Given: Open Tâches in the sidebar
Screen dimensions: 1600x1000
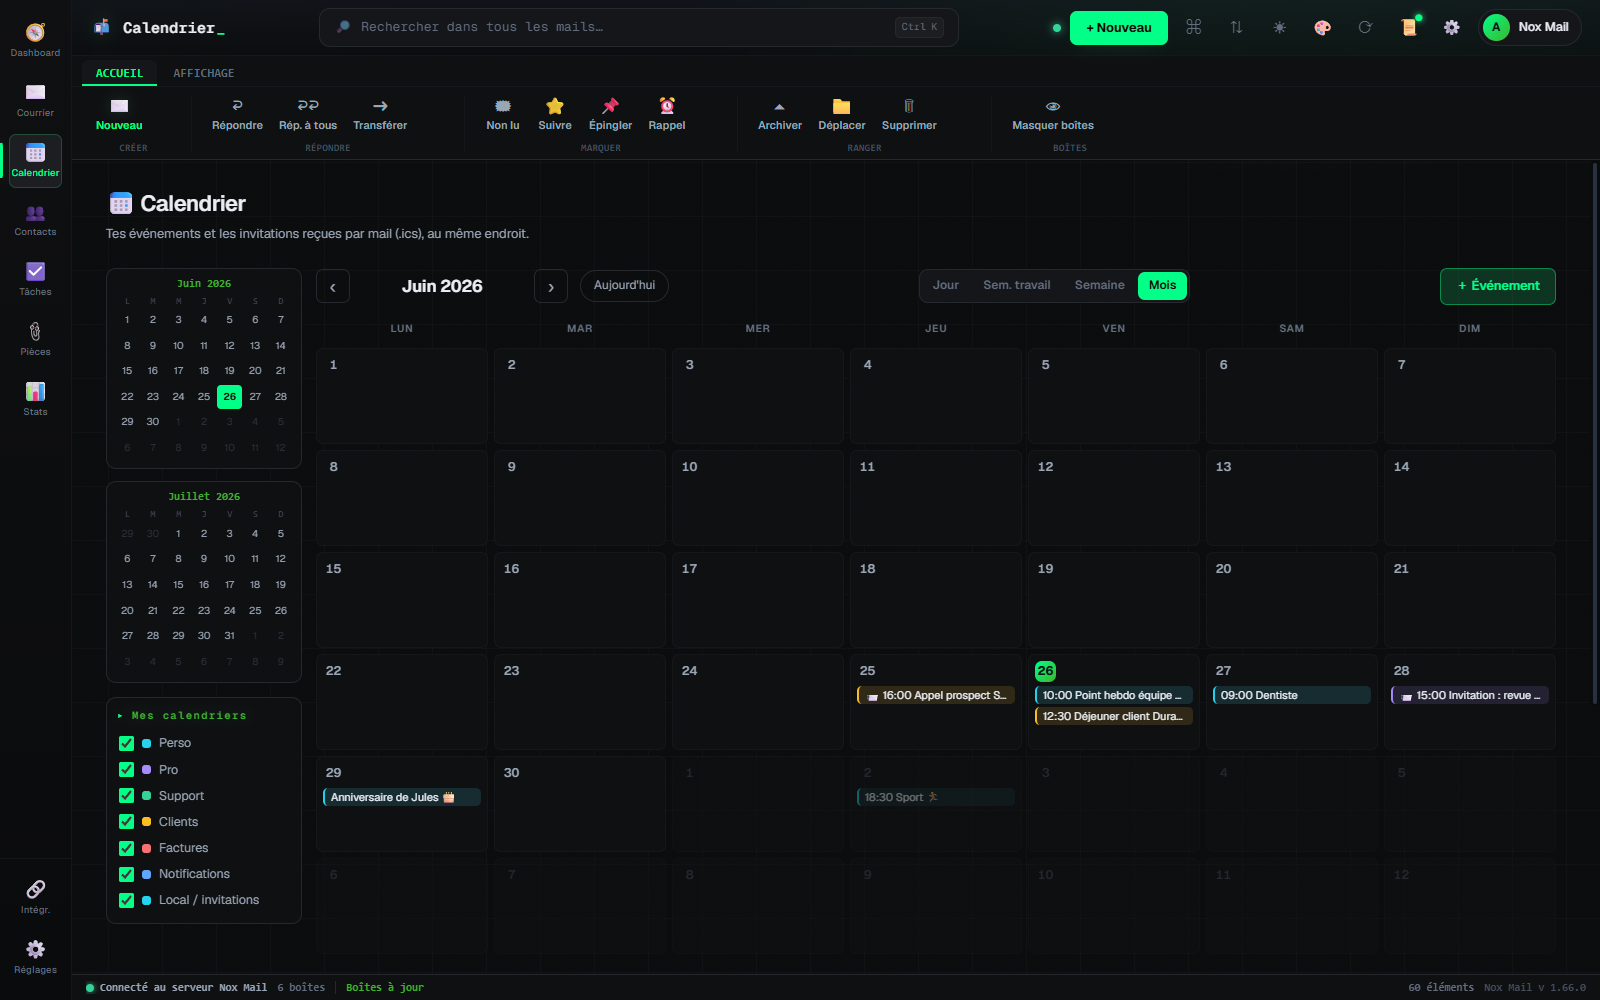Looking at the screenshot, I should pyautogui.click(x=35, y=280).
